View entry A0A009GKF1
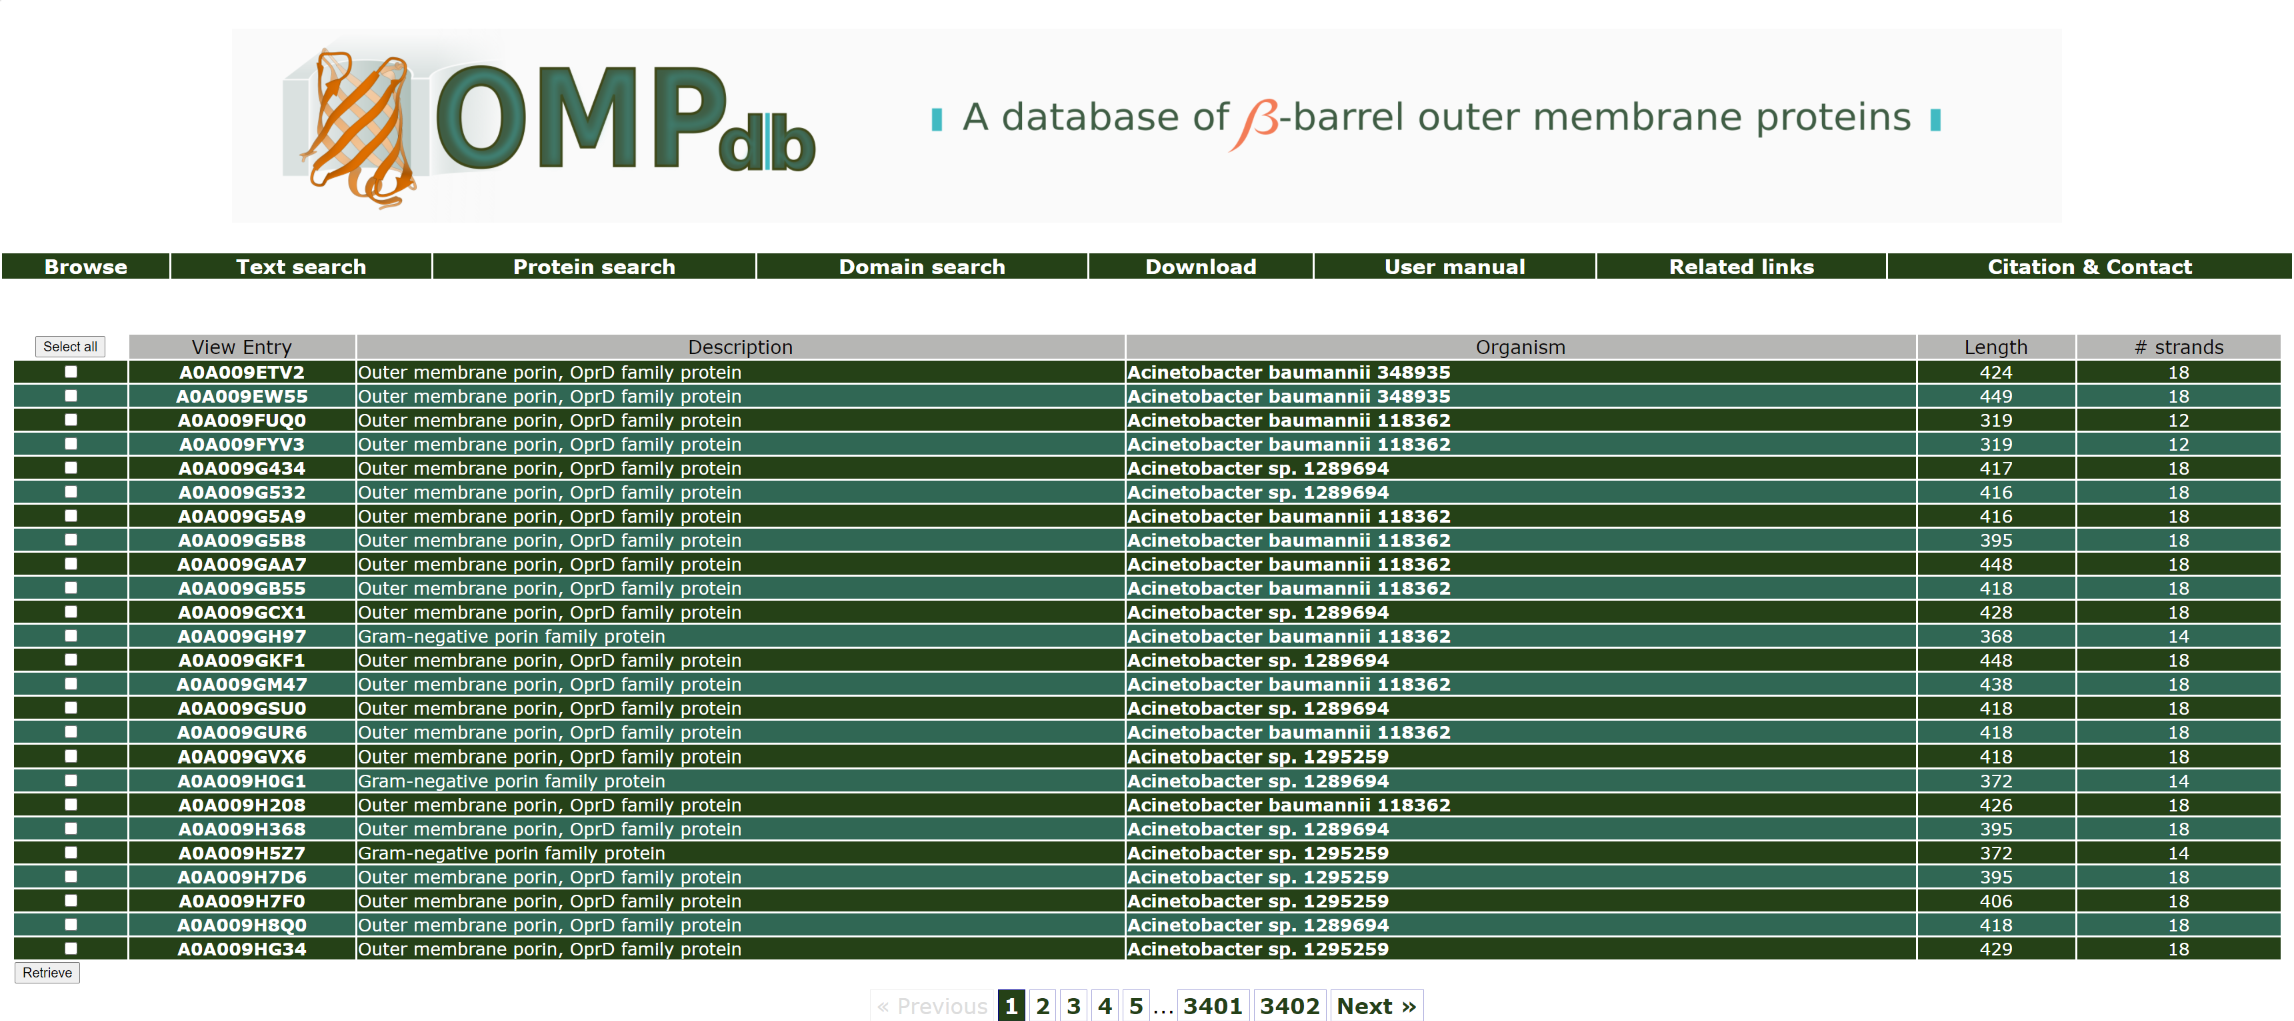This screenshot has width=2294, height=1021. (242, 660)
